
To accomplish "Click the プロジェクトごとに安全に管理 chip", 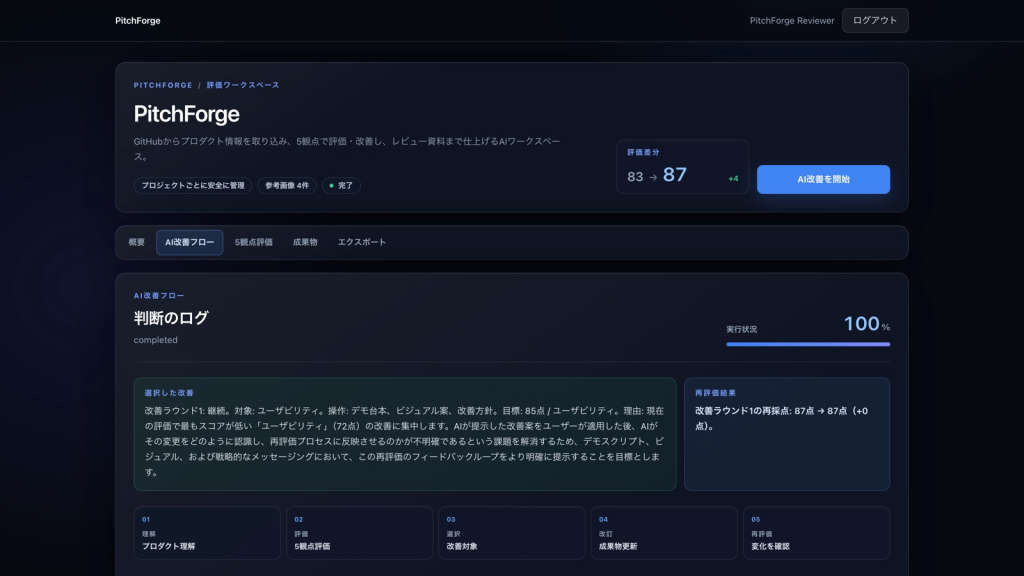I will click(193, 185).
